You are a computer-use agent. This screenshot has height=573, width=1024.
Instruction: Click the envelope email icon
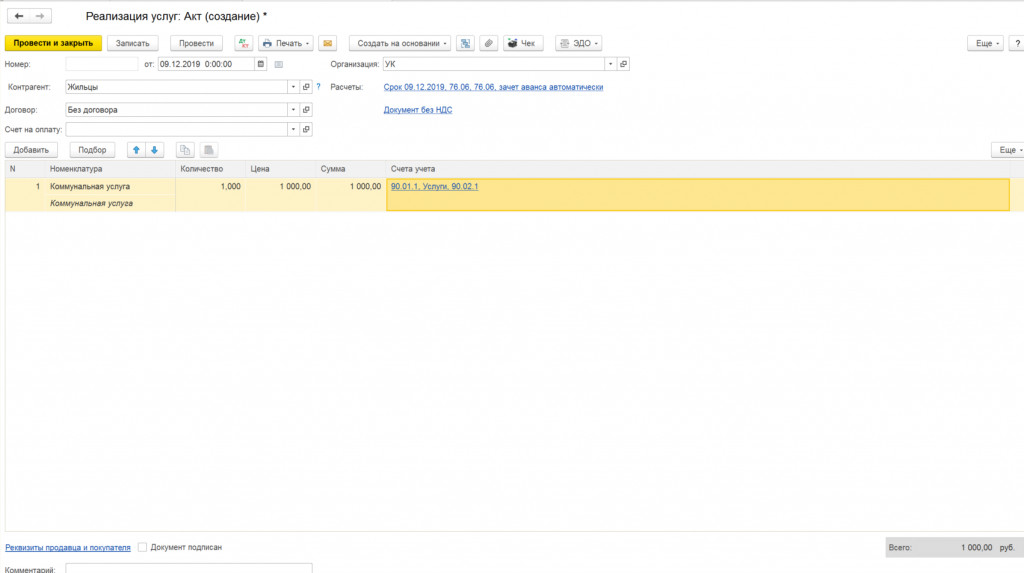[328, 43]
